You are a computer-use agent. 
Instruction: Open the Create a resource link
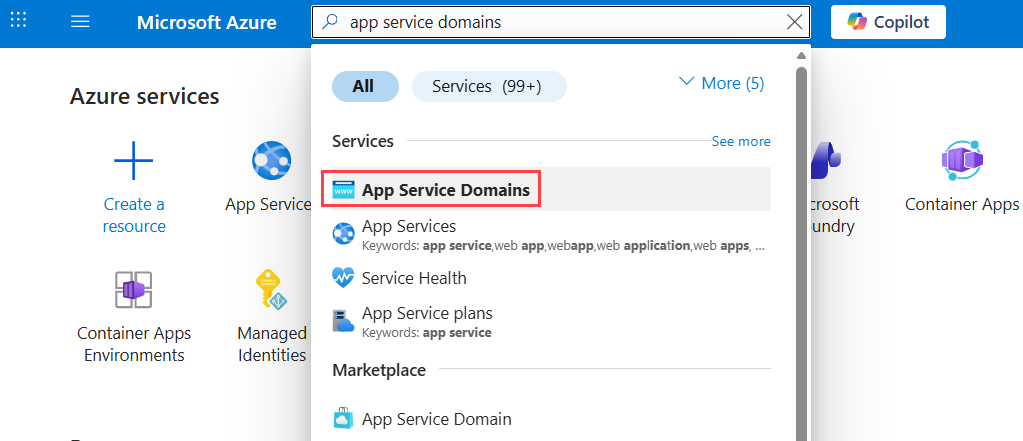click(134, 215)
